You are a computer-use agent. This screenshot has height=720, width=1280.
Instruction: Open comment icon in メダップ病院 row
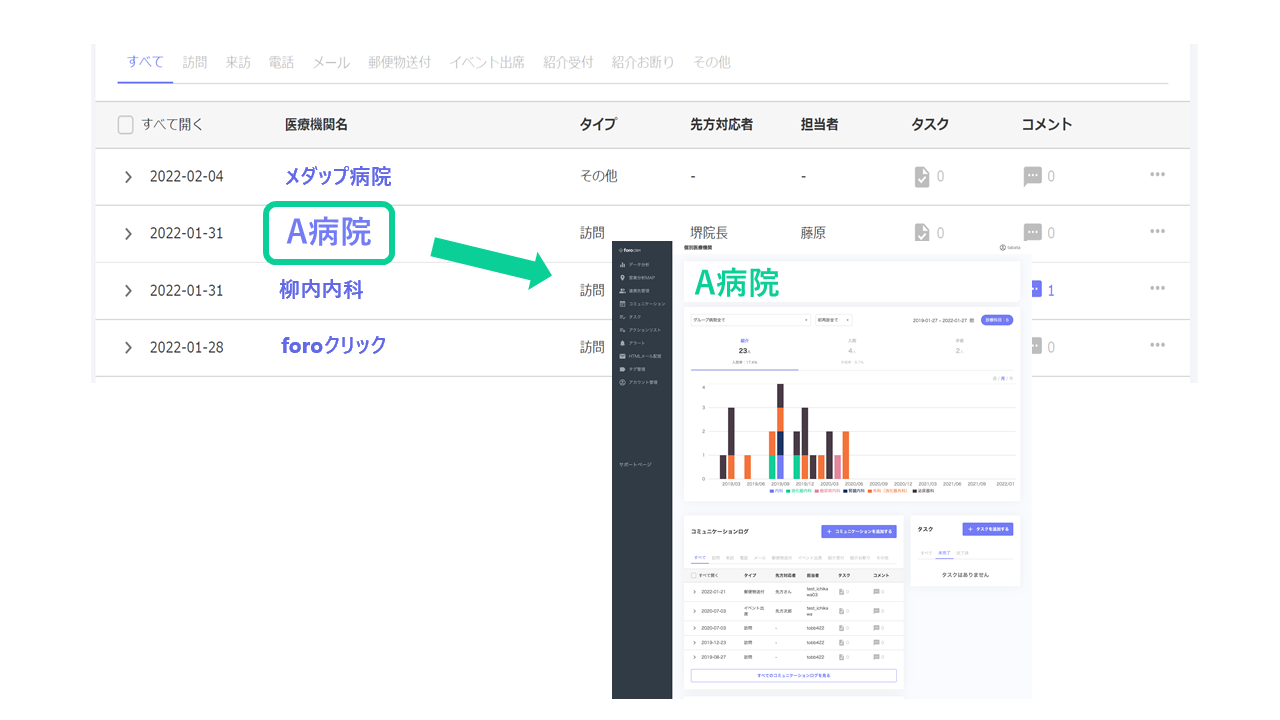pyautogui.click(x=1033, y=176)
